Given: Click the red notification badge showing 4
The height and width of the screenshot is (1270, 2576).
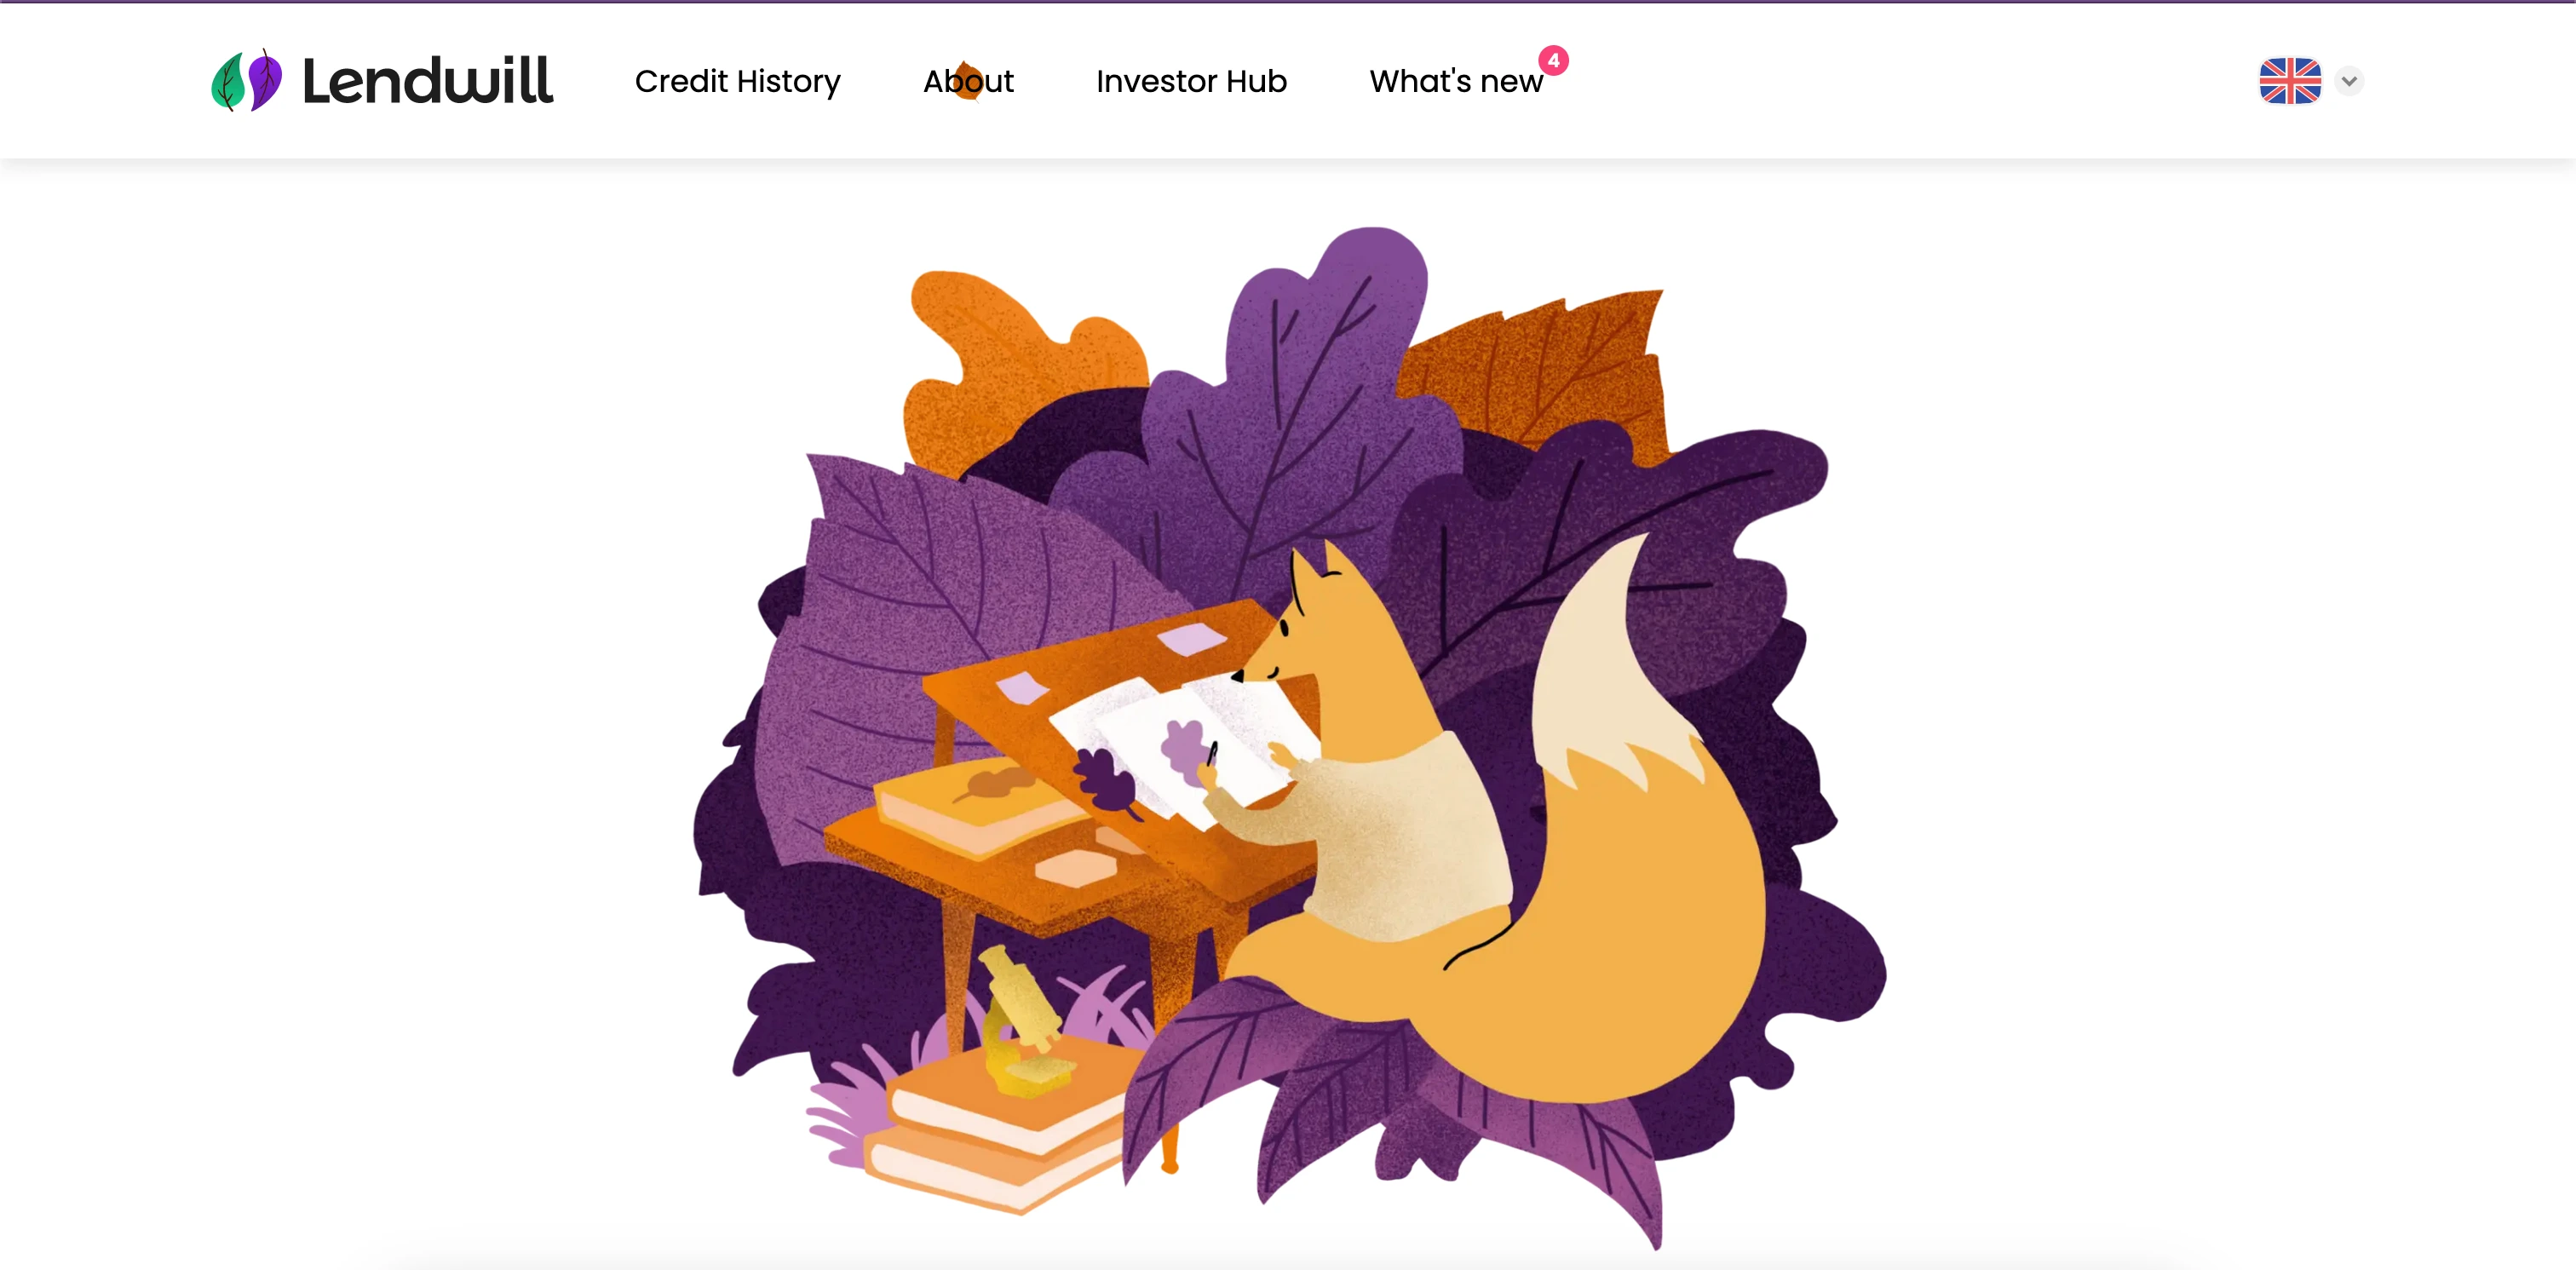Looking at the screenshot, I should (x=1553, y=60).
